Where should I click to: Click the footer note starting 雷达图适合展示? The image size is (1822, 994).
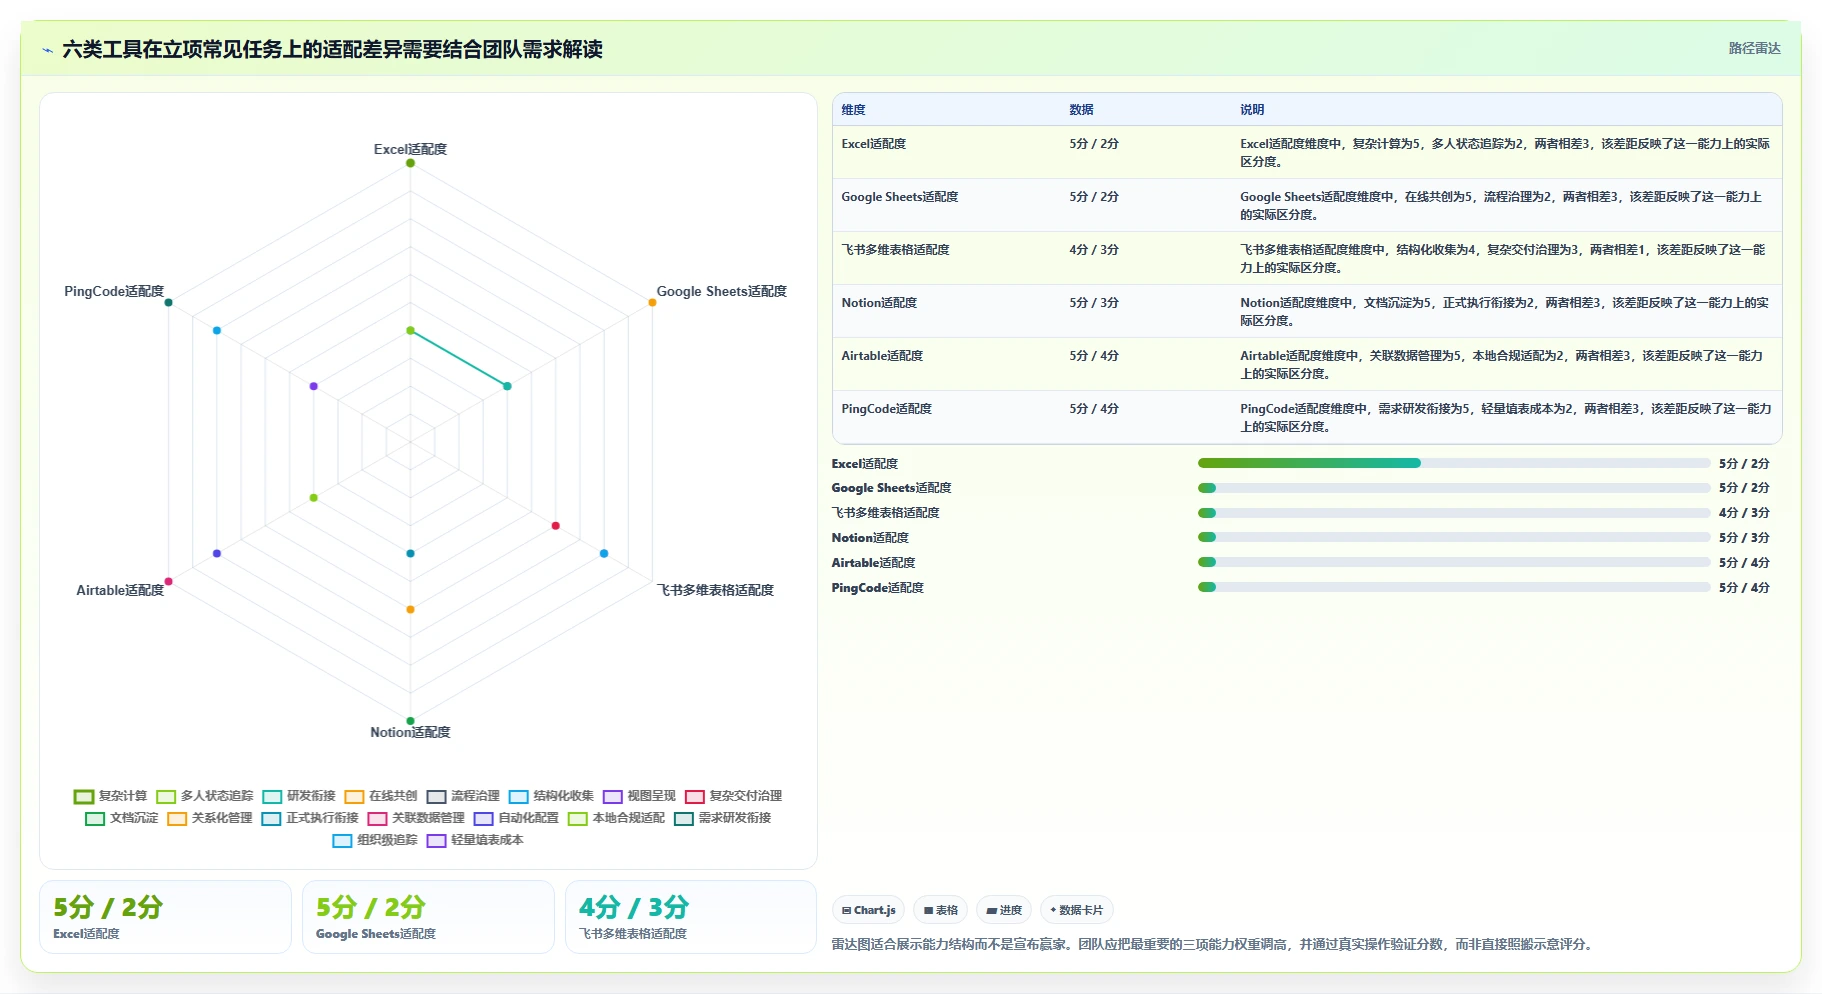(x=1213, y=944)
